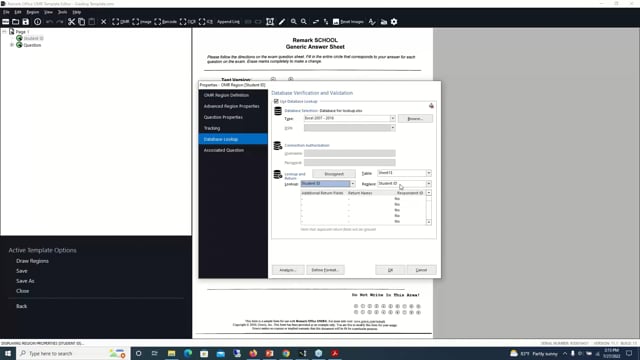Click Draw Regions in Active Template Options
The height and width of the screenshot is (360, 640).
[32, 261]
